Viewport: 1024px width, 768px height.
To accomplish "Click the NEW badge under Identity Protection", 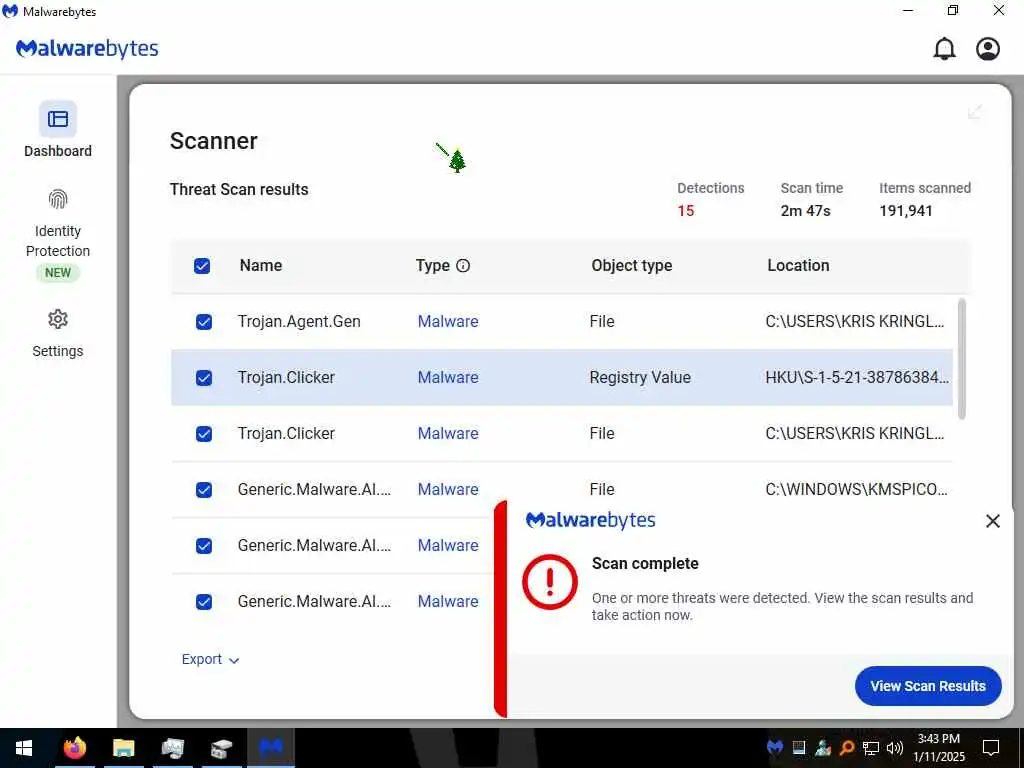I will click(x=57, y=273).
